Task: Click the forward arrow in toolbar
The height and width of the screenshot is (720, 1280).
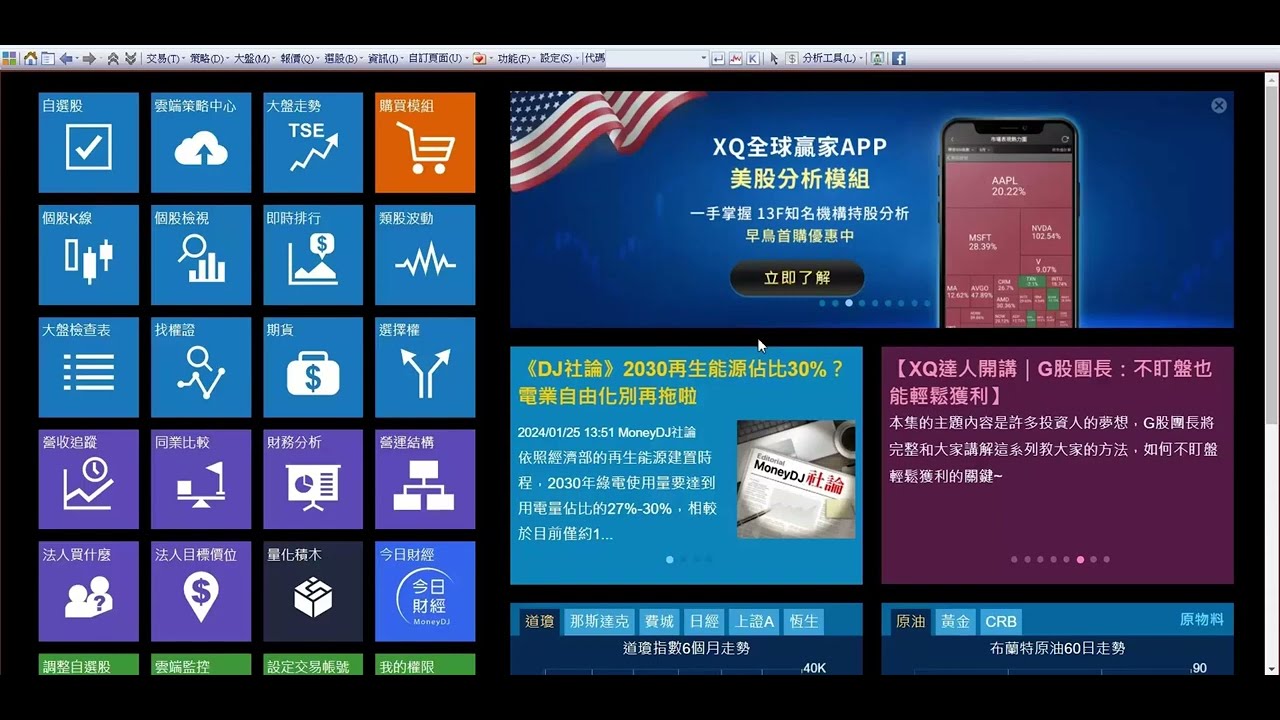Action: [88, 59]
